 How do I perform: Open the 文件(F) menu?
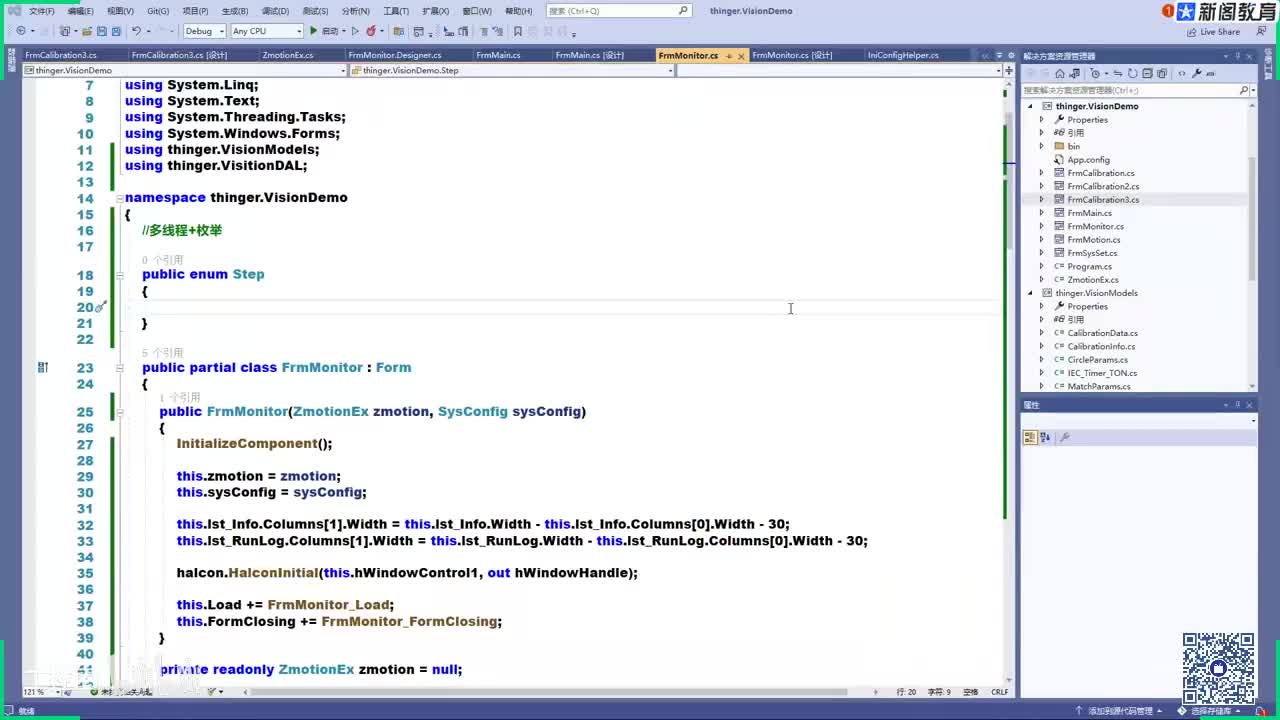coord(42,11)
